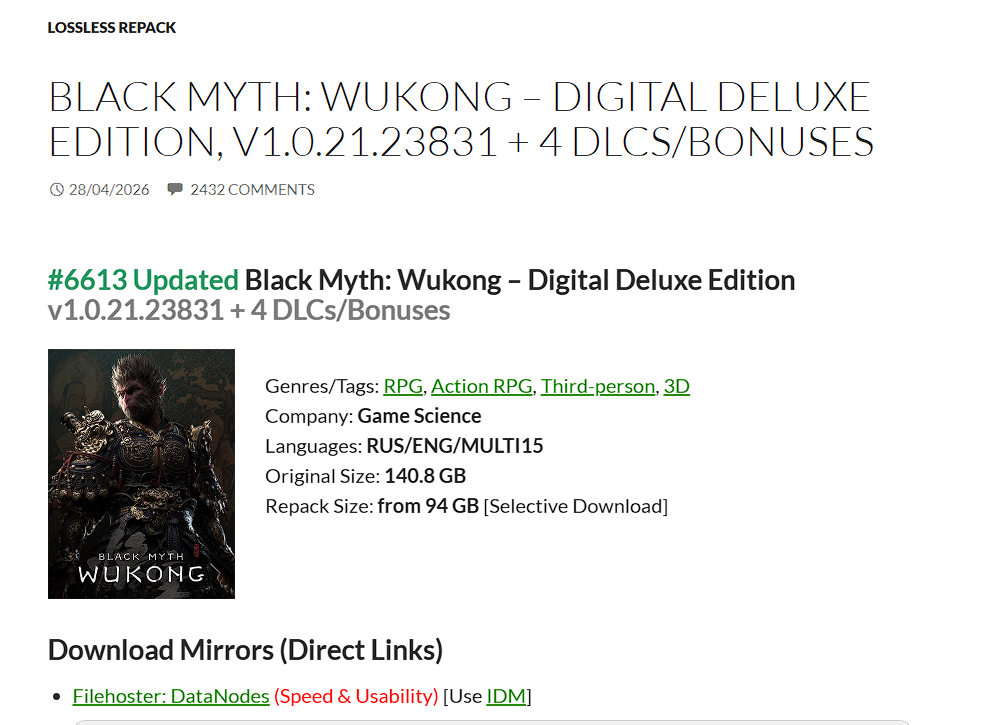
Task: Click the Game Science company name
Action: click(x=419, y=416)
